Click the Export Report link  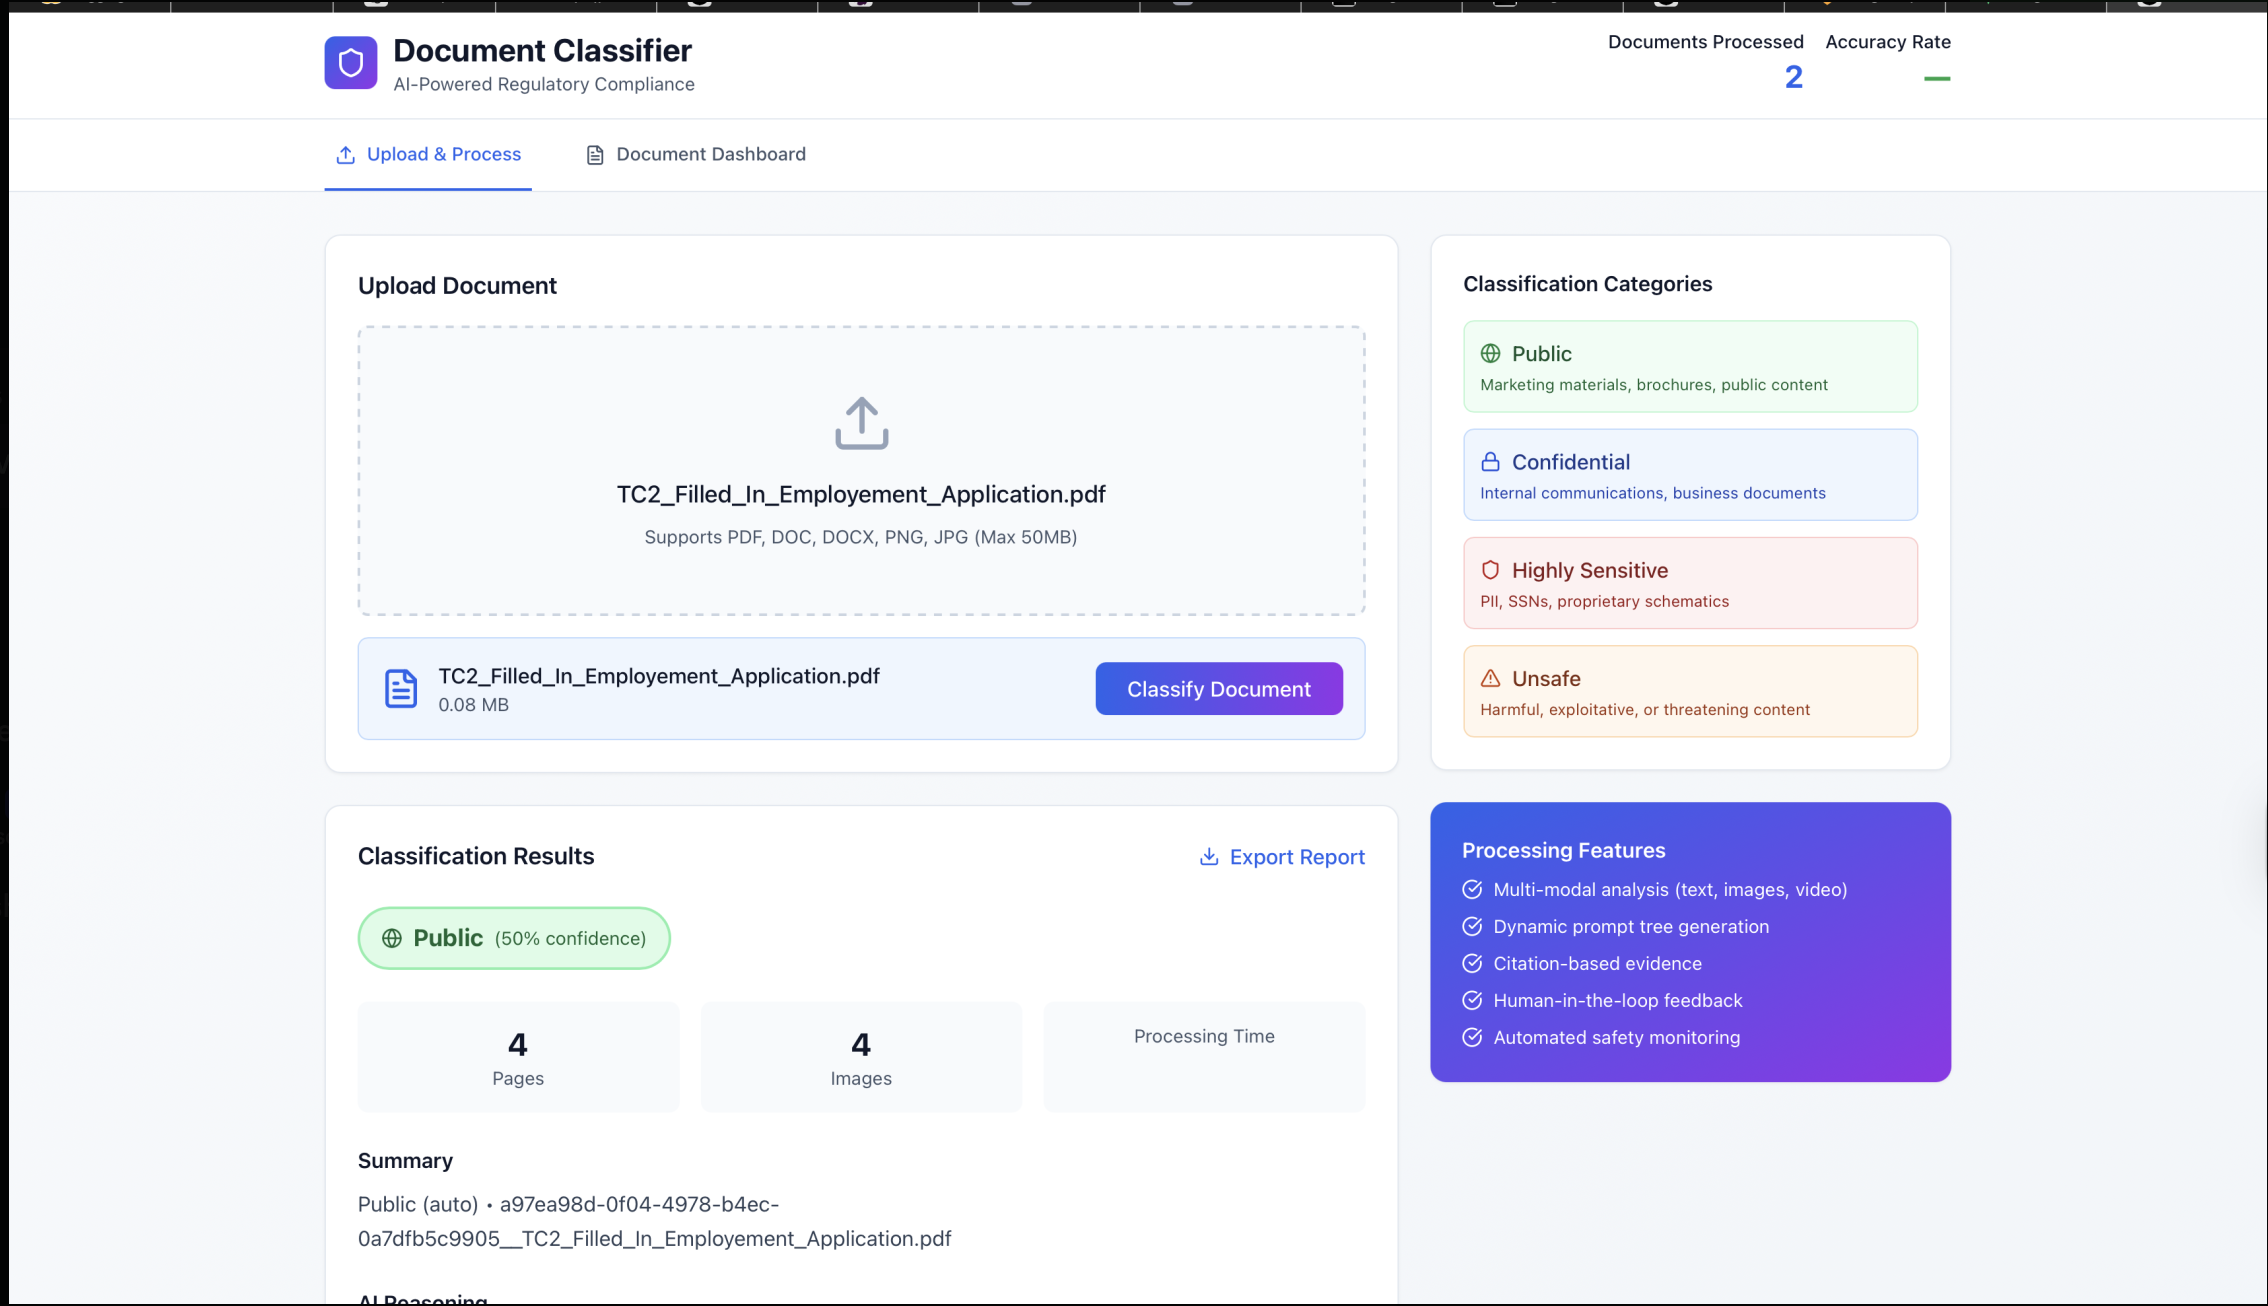(1296, 857)
